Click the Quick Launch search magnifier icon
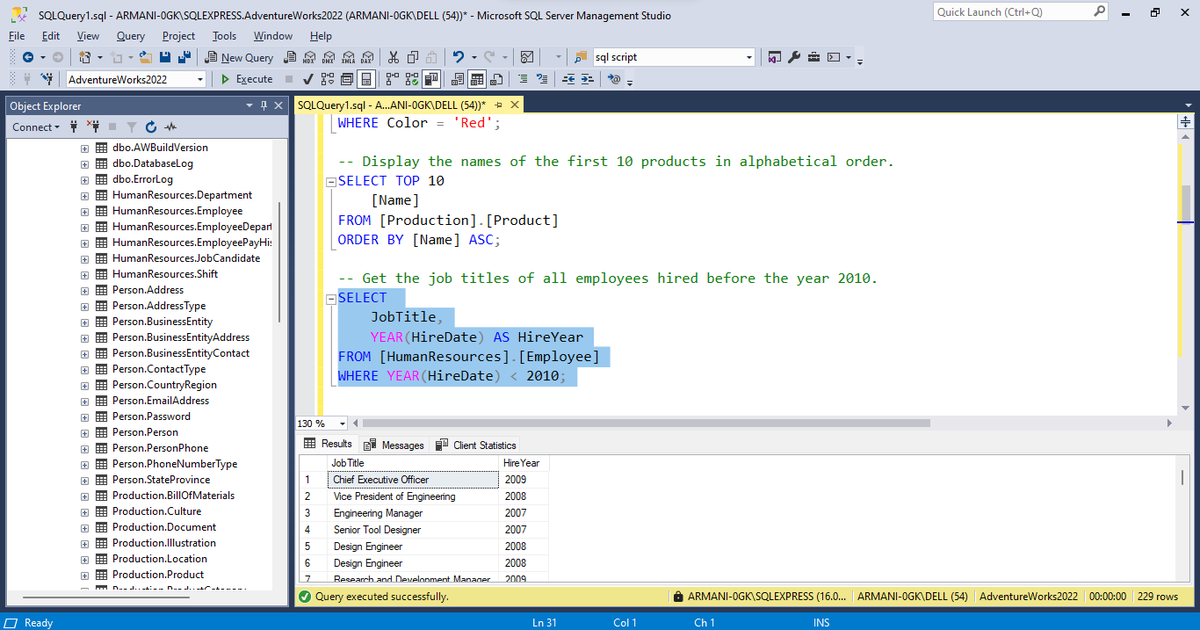This screenshot has width=1200, height=630. point(1097,12)
